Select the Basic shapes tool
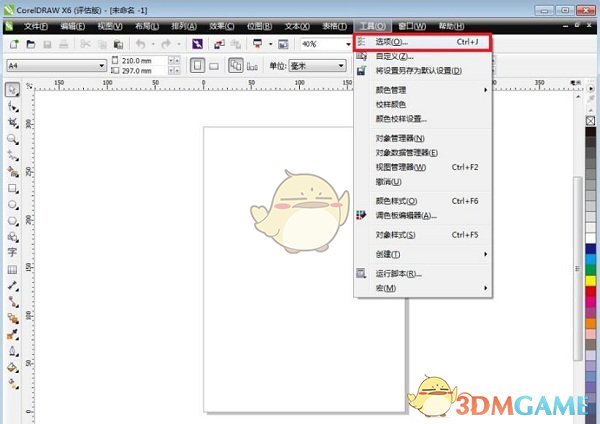Viewport: 600px width, 424px height. pyautogui.click(x=13, y=237)
